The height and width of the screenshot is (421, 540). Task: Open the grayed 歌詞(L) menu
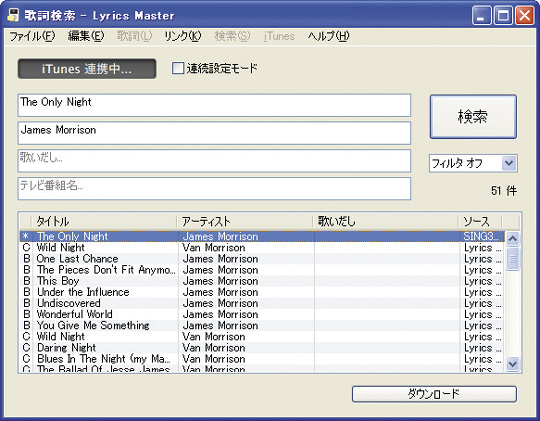(x=134, y=36)
